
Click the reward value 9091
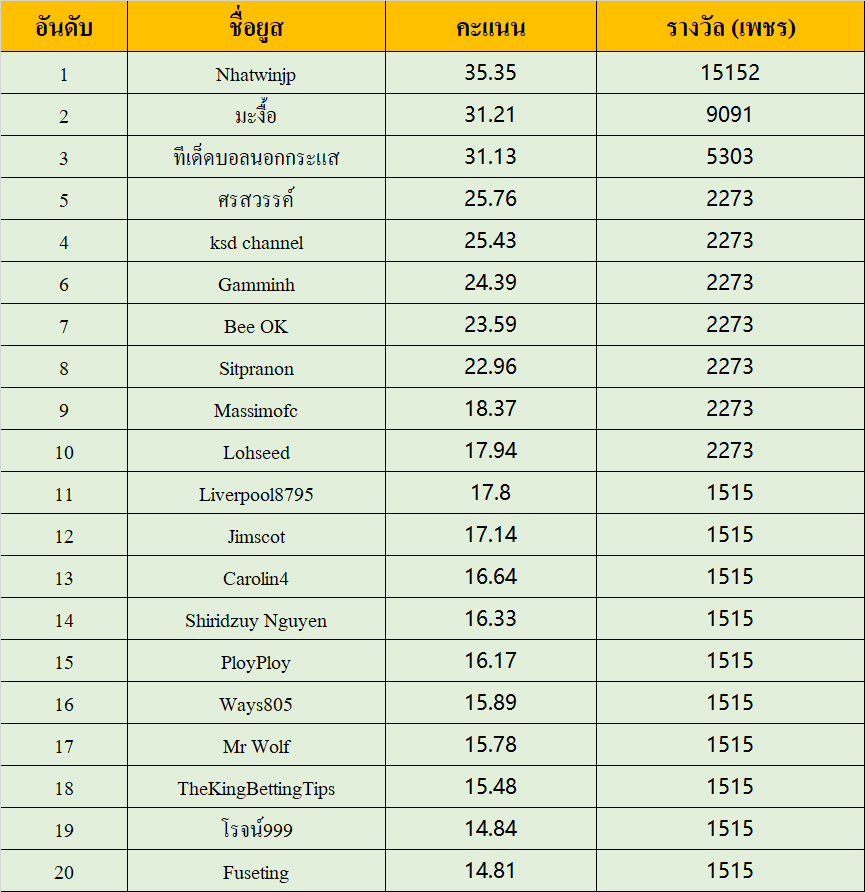click(x=730, y=115)
